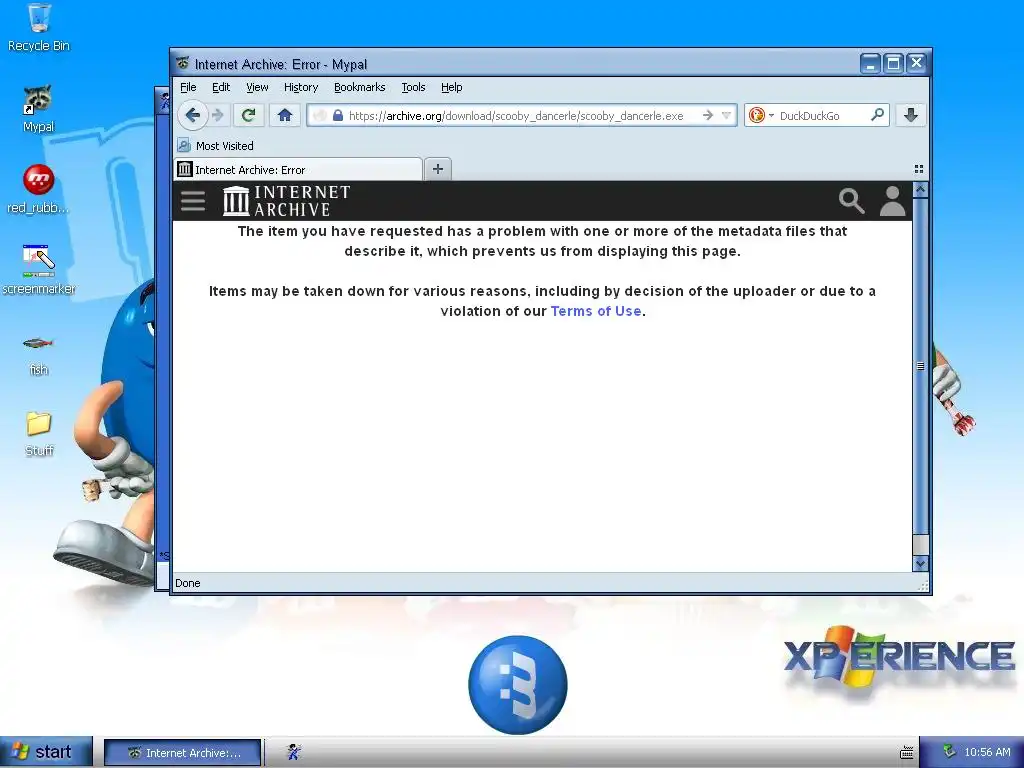The height and width of the screenshot is (768, 1024).
Task: Click the page scrollbar up arrow
Action: 920,190
